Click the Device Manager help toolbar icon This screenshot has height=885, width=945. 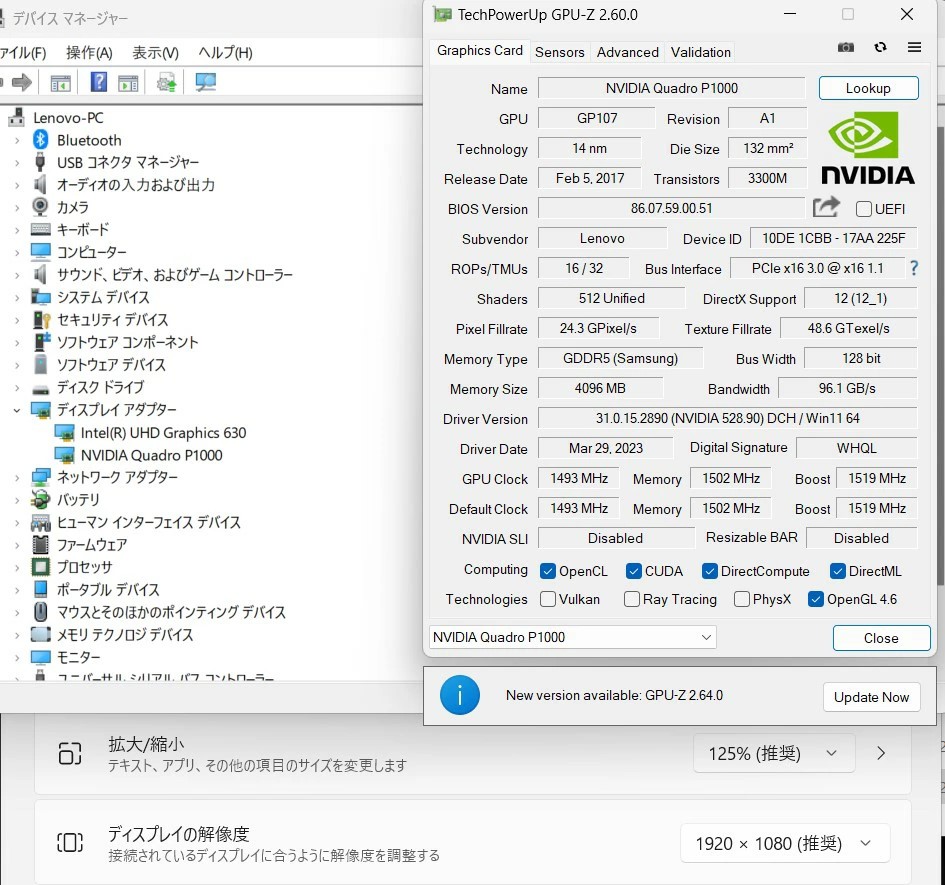pyautogui.click(x=99, y=82)
